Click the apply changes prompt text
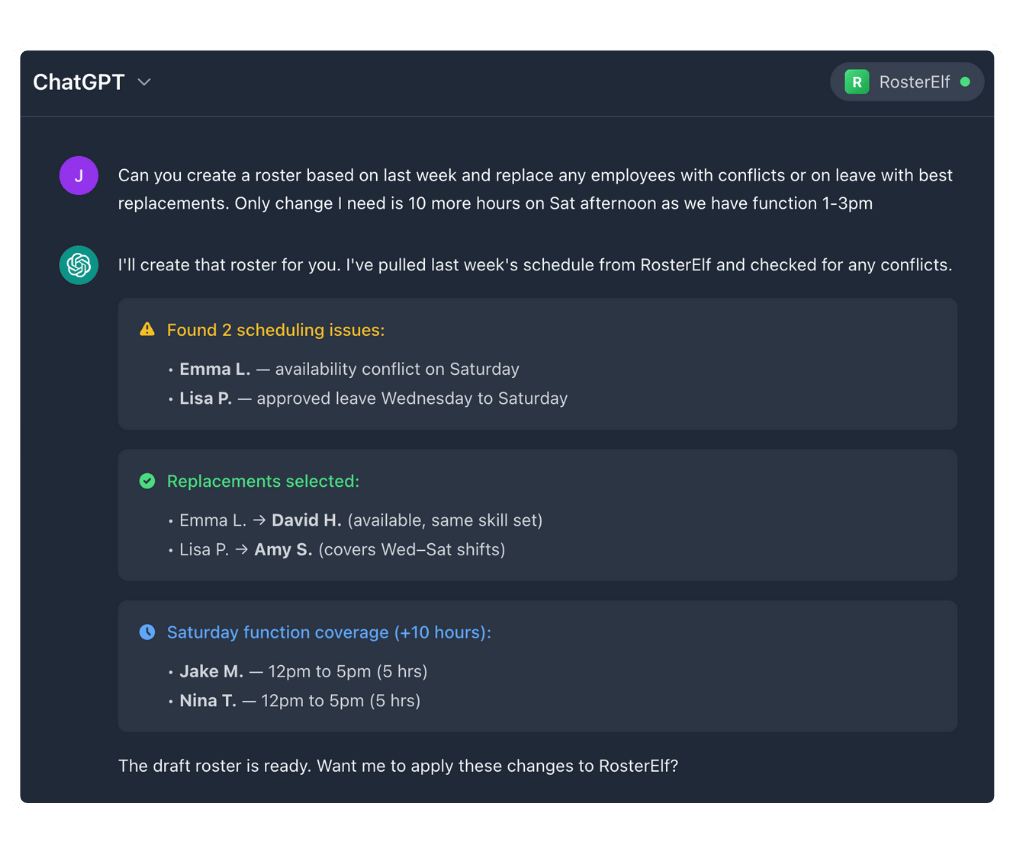1024x861 pixels. click(398, 766)
